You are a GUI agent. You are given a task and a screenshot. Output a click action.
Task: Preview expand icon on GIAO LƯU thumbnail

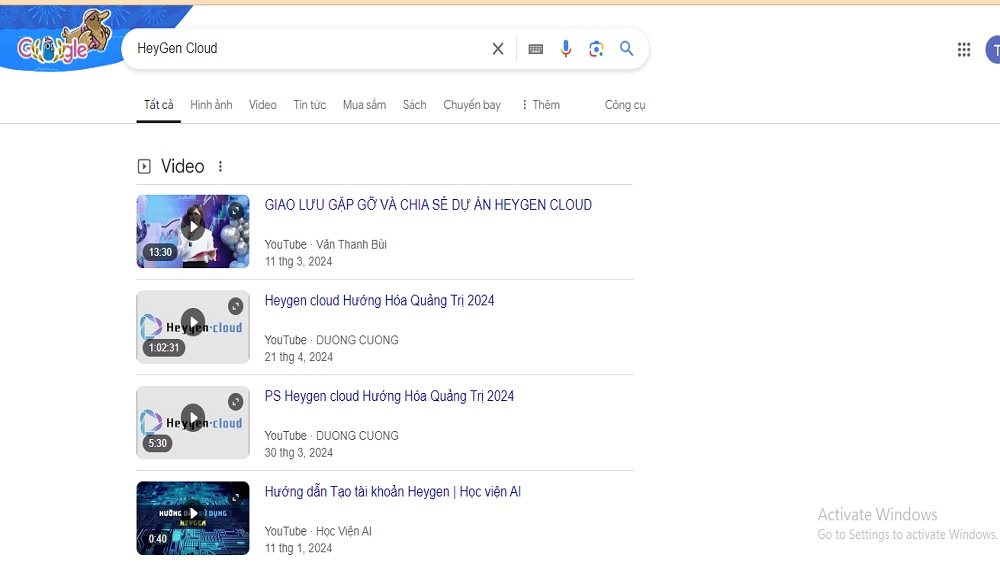pos(236,211)
